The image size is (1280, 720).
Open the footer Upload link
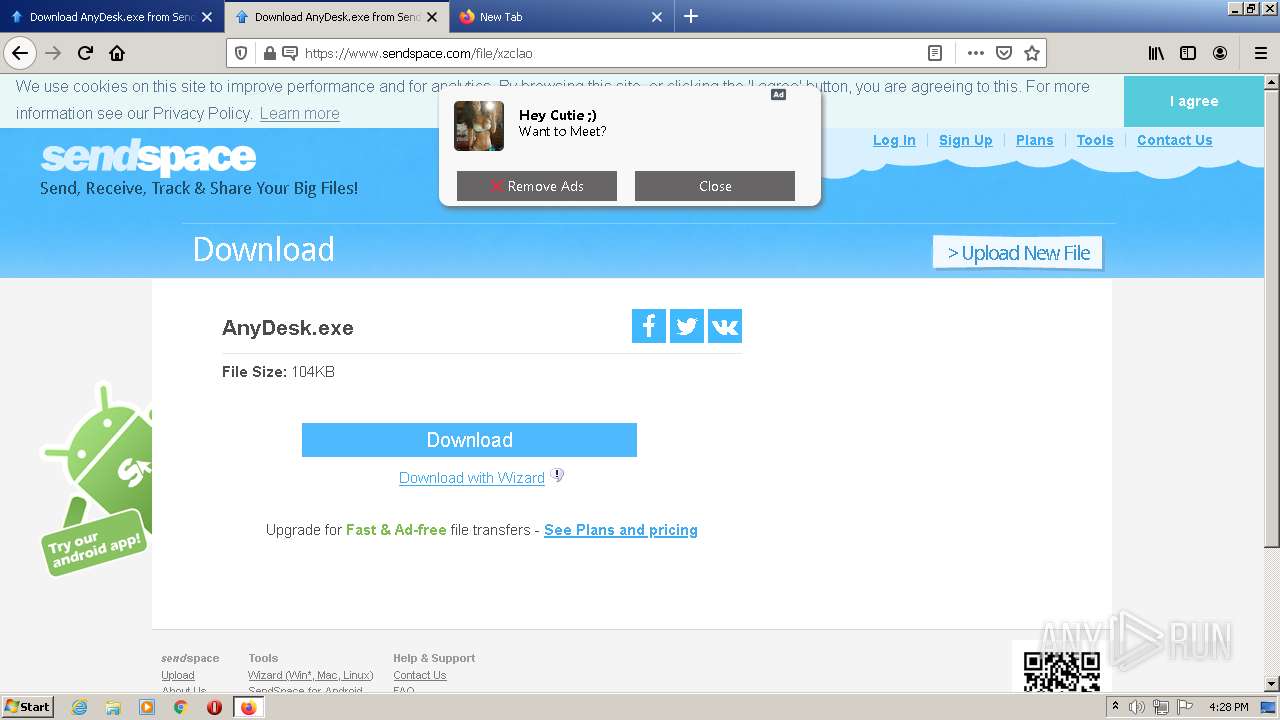178,675
